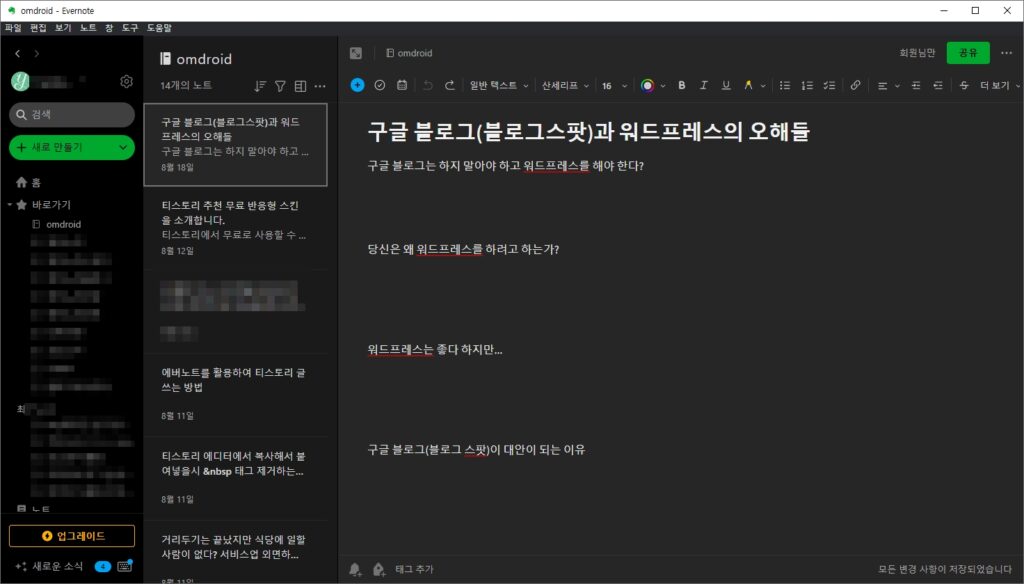This screenshot has width=1024, height=584.
Task: Insert a bulleted list
Action: point(785,85)
